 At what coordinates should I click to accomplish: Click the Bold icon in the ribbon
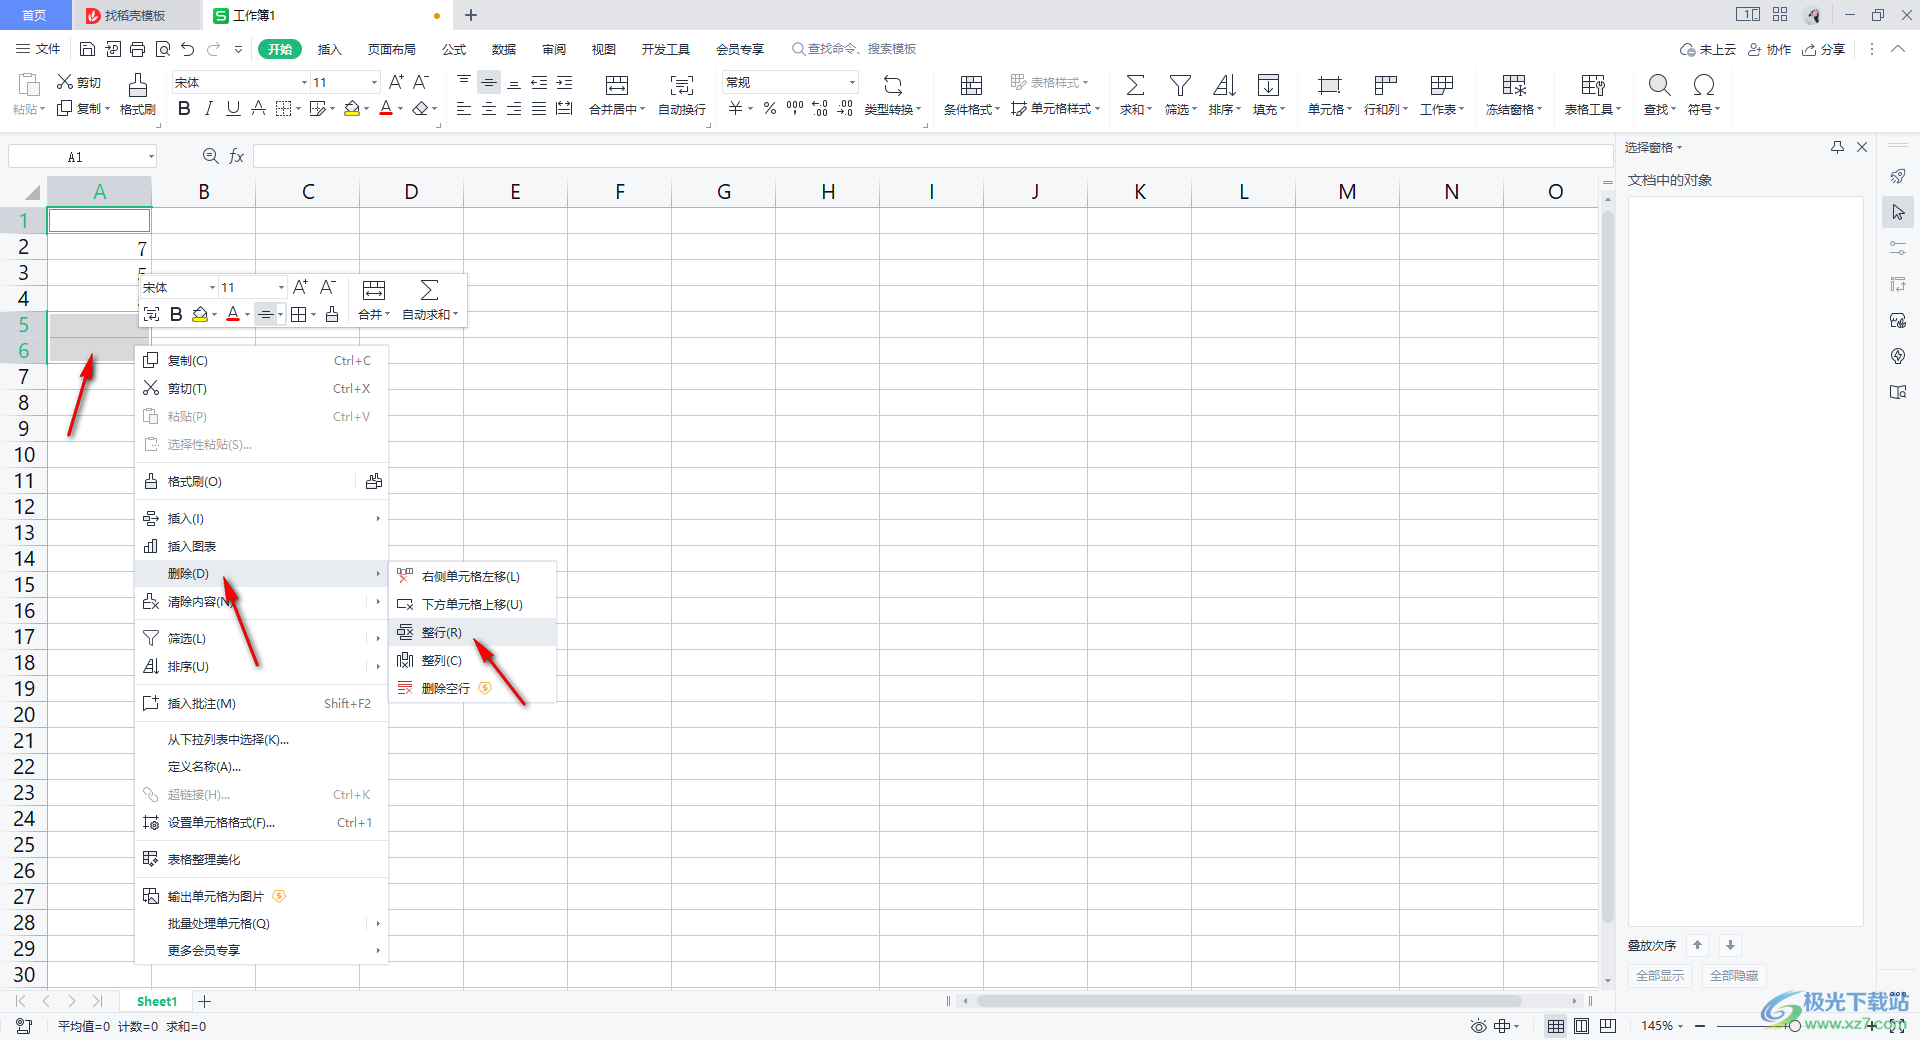point(184,109)
